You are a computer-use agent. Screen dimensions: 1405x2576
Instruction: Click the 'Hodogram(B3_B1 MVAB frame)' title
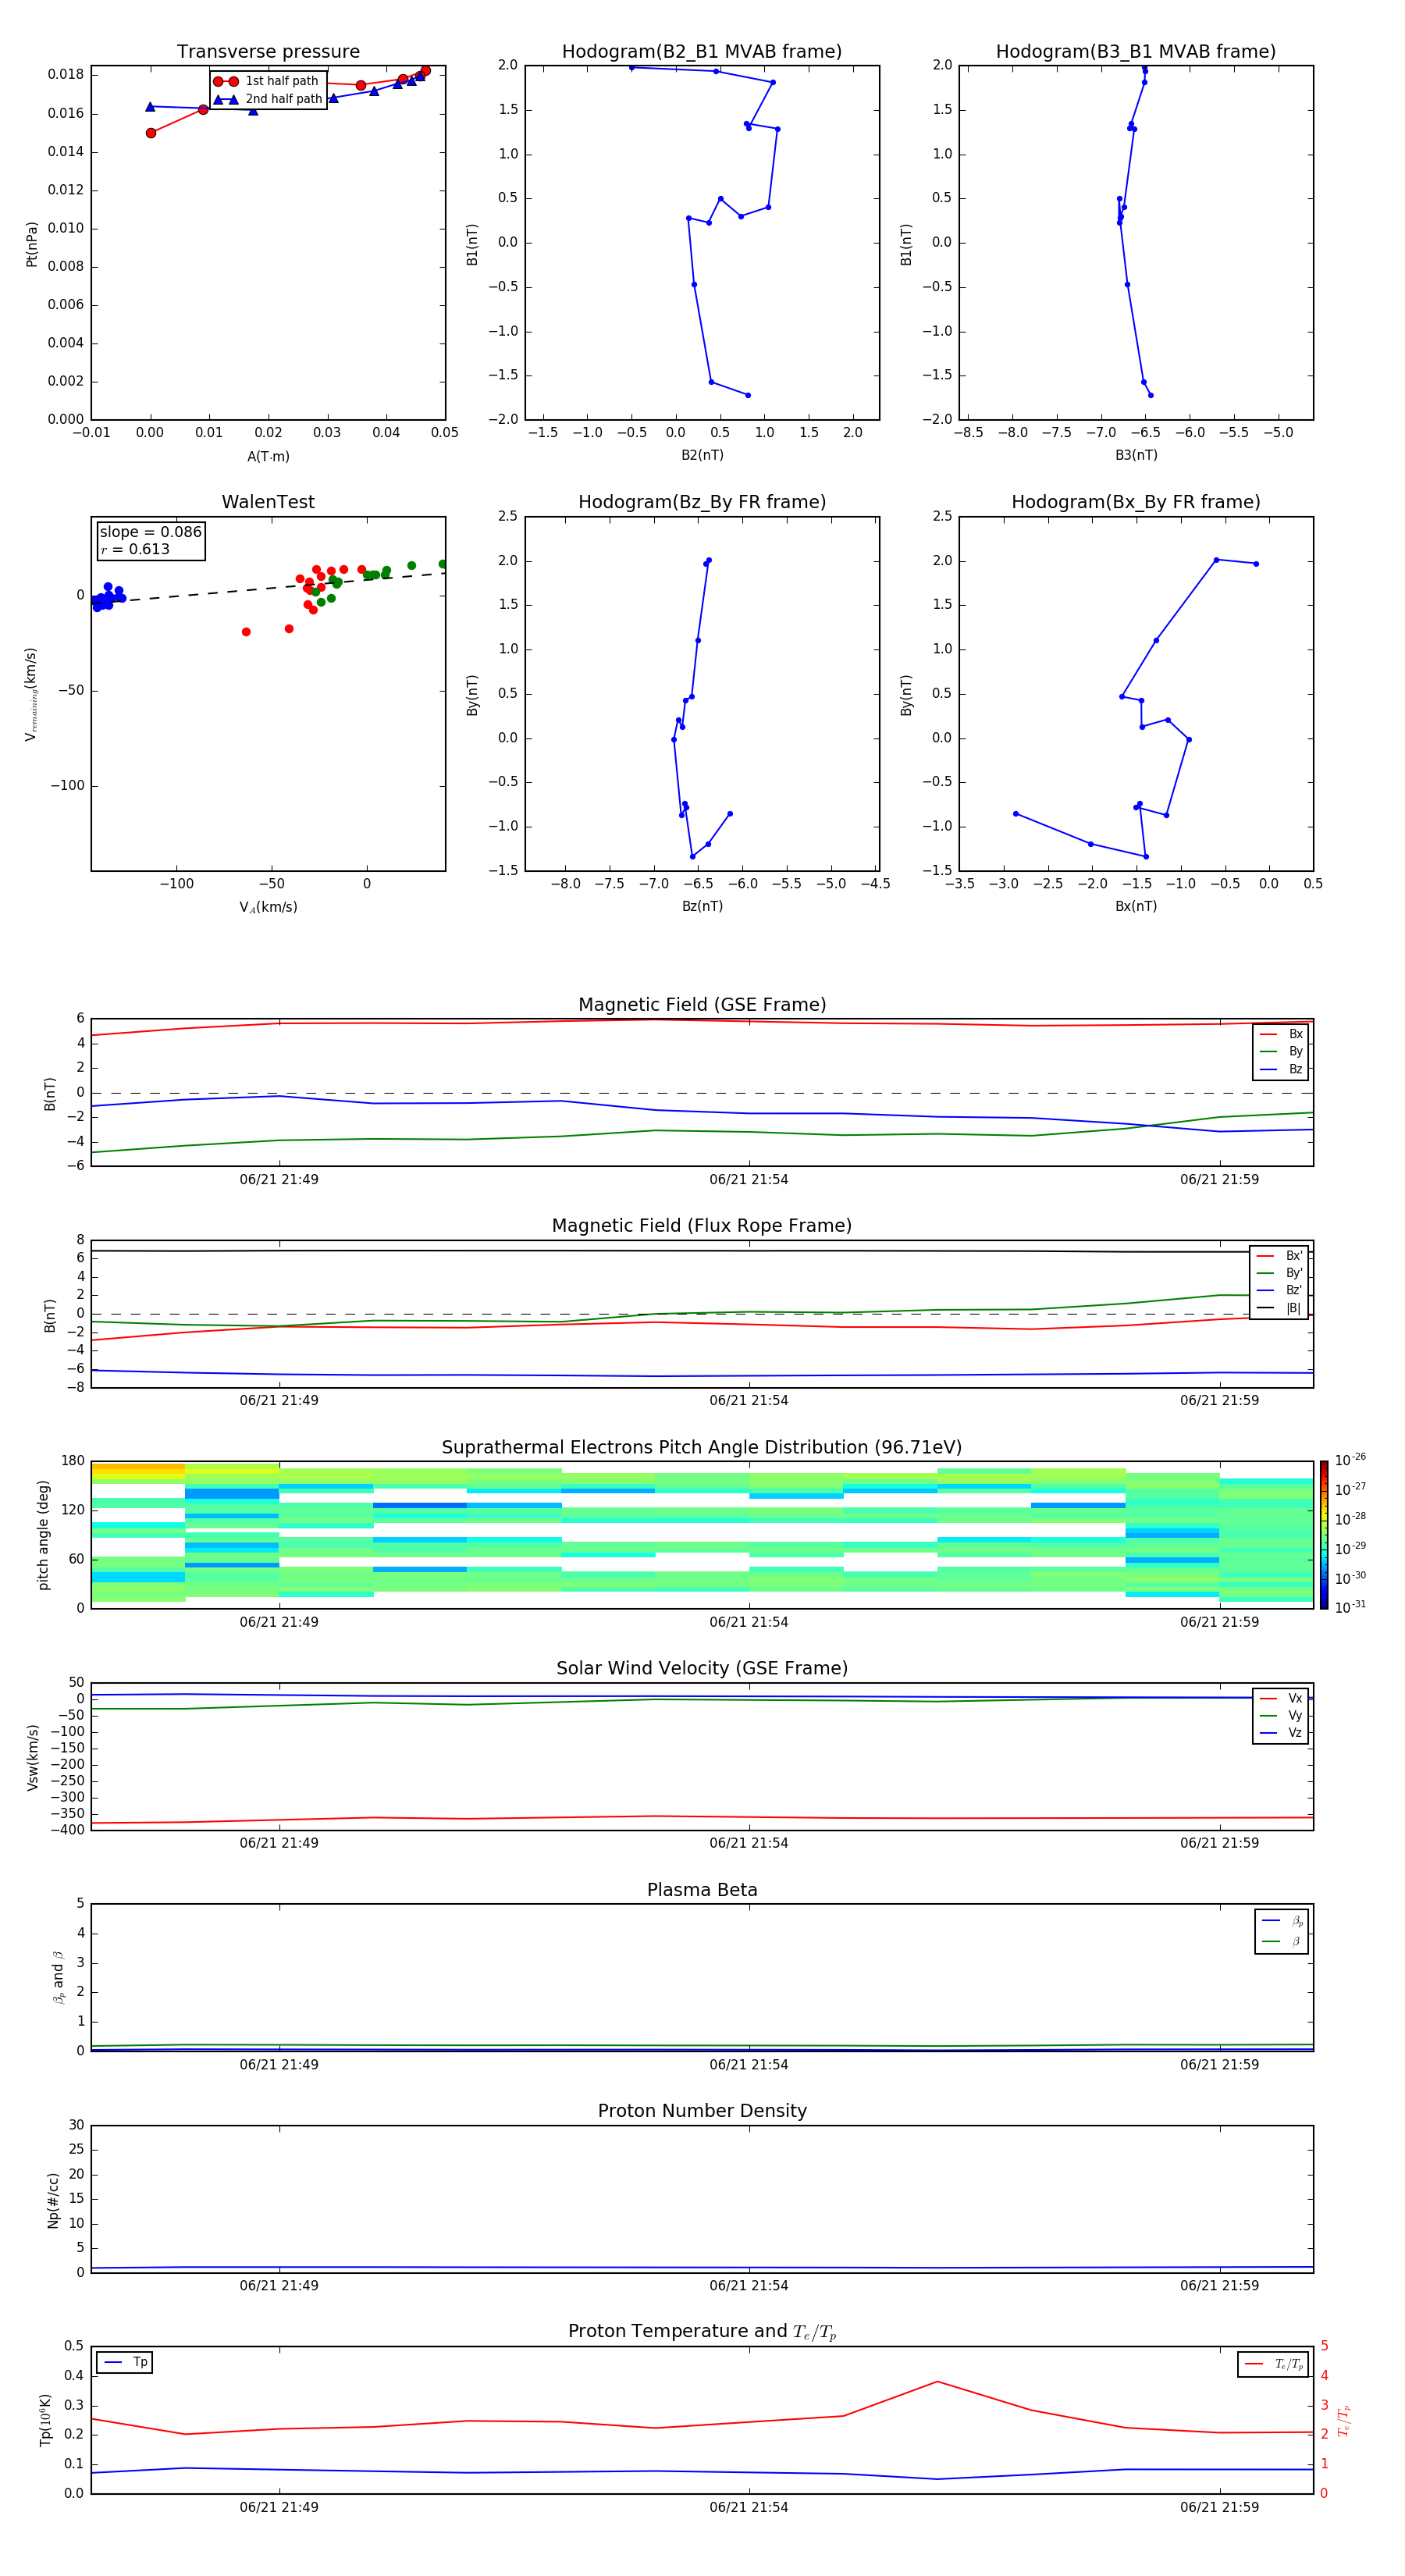(1136, 52)
